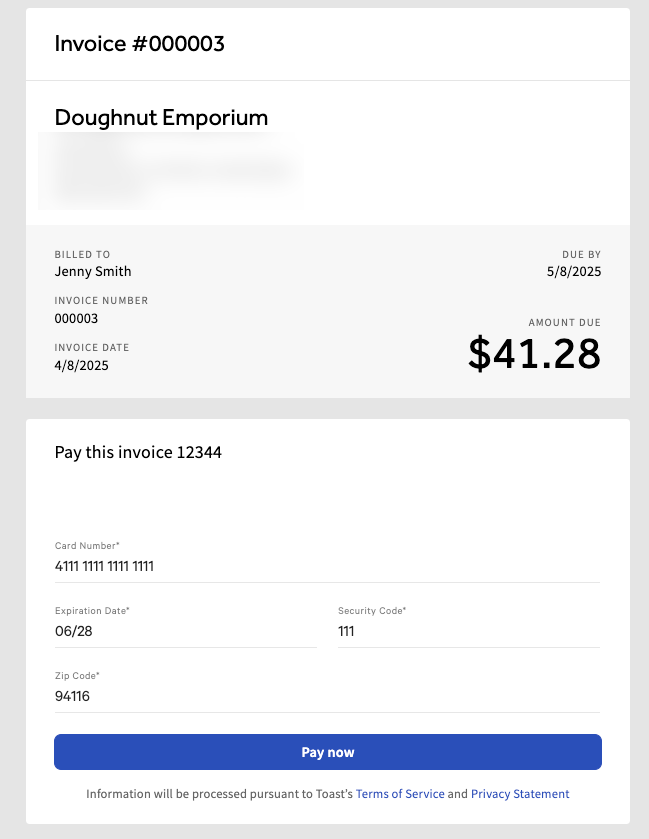
Task: Click the invoice date 4/8/2025
Action: click(81, 365)
